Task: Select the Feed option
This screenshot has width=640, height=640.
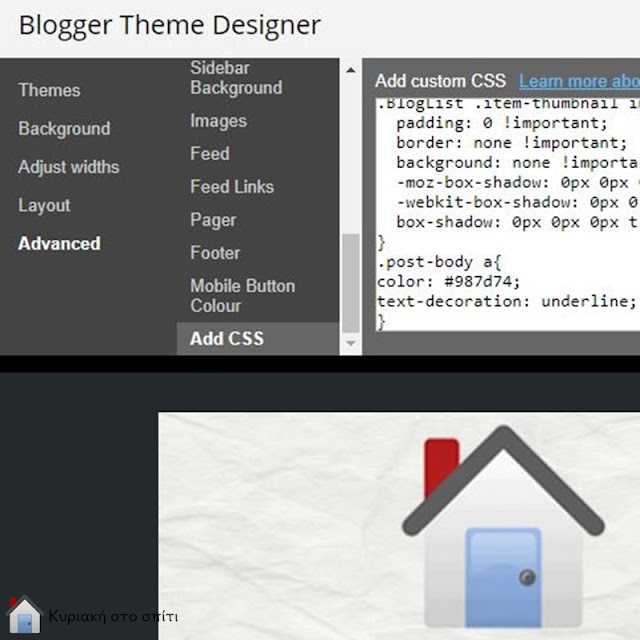Action: (210, 154)
